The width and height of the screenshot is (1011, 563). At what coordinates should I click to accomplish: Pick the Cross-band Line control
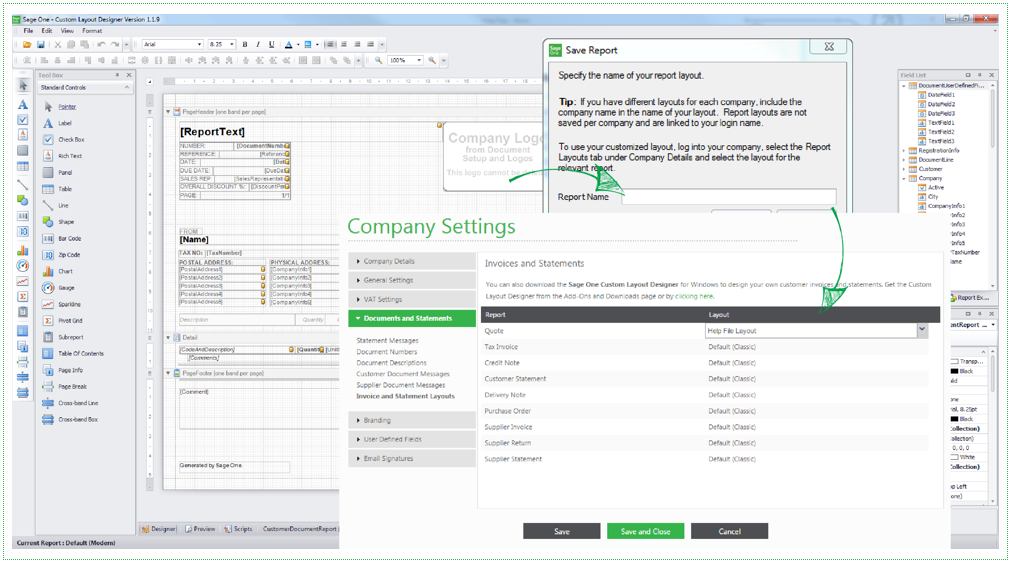pyautogui.click(x=70, y=403)
